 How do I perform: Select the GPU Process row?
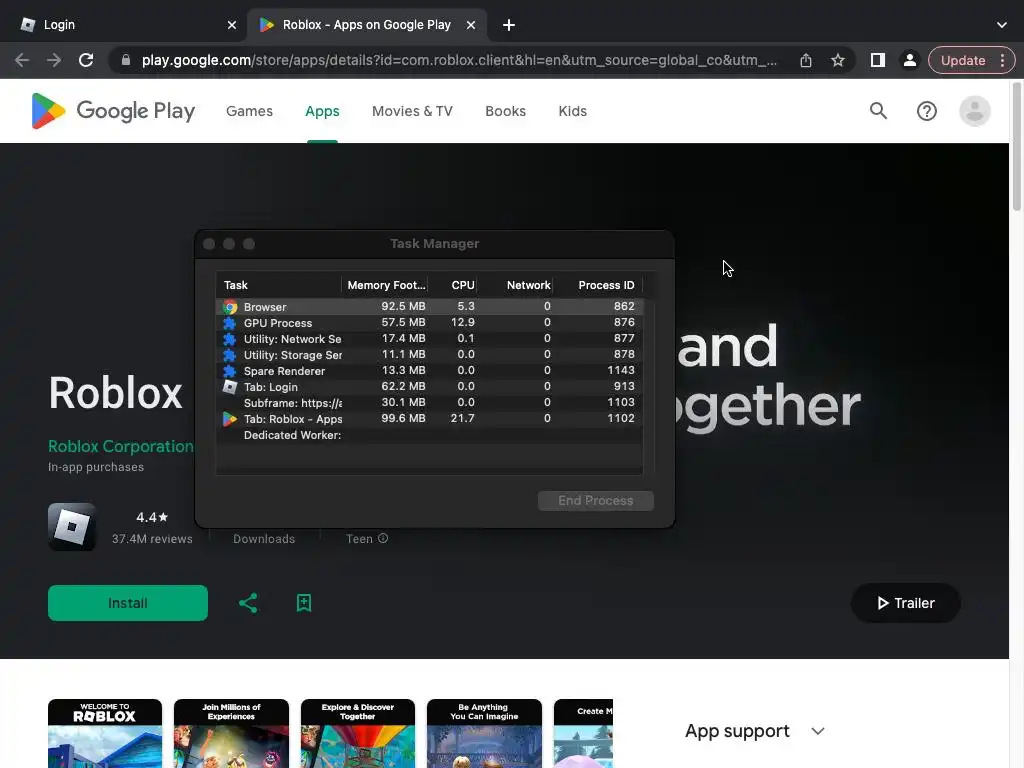[x=429, y=323]
